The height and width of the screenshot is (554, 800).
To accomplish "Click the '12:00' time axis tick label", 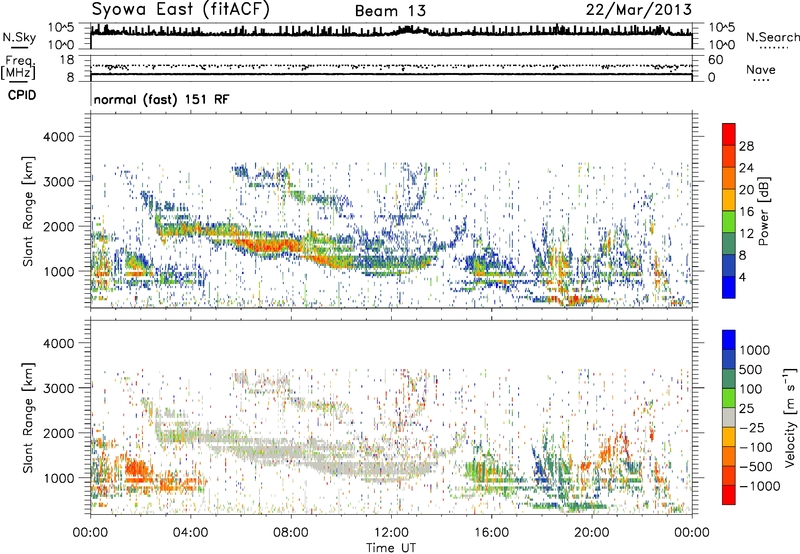I will pos(391,533).
